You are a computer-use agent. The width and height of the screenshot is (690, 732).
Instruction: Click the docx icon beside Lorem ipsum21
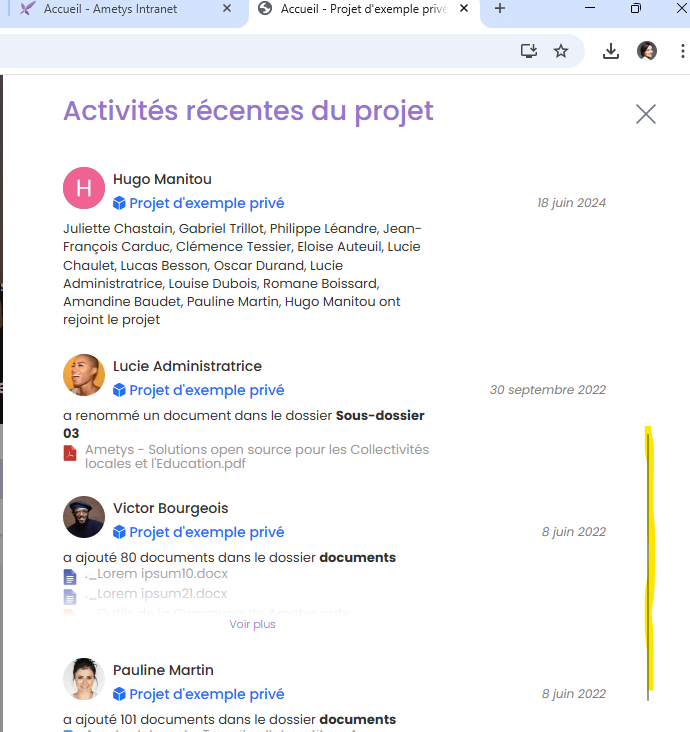click(x=70, y=596)
